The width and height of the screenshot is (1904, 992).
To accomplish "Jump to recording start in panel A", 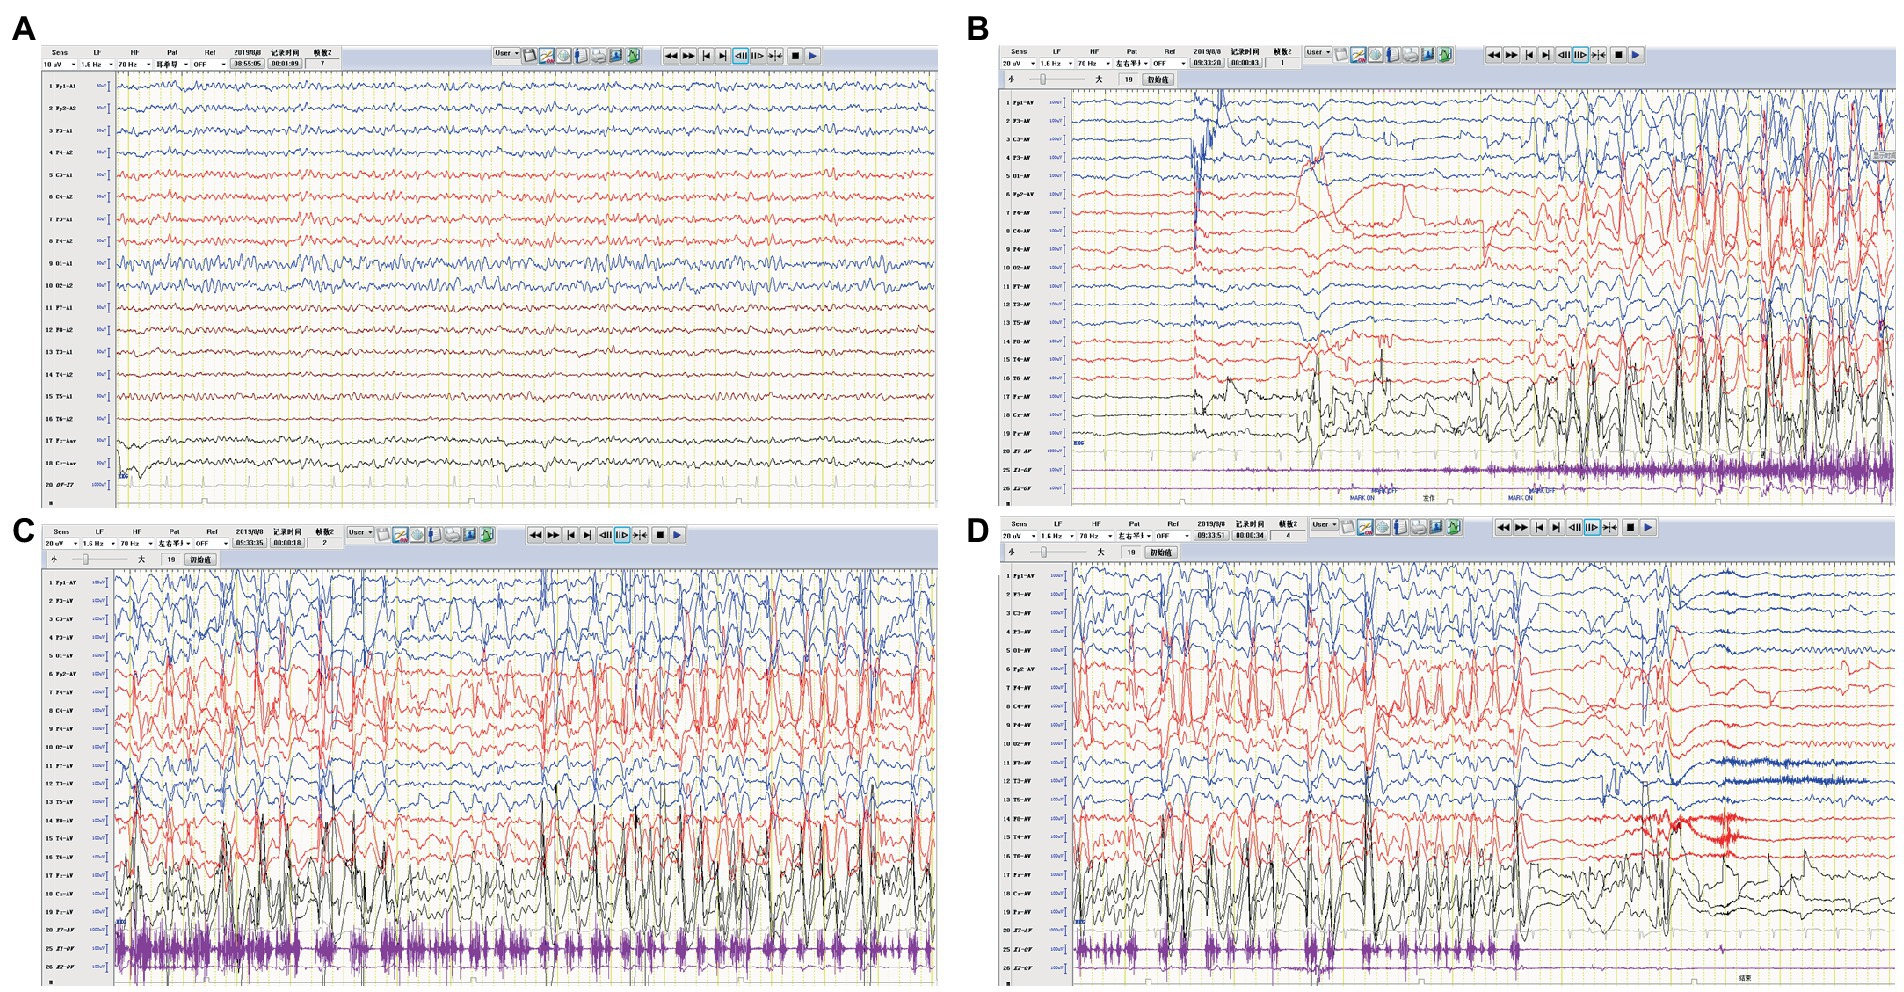I will click(706, 56).
